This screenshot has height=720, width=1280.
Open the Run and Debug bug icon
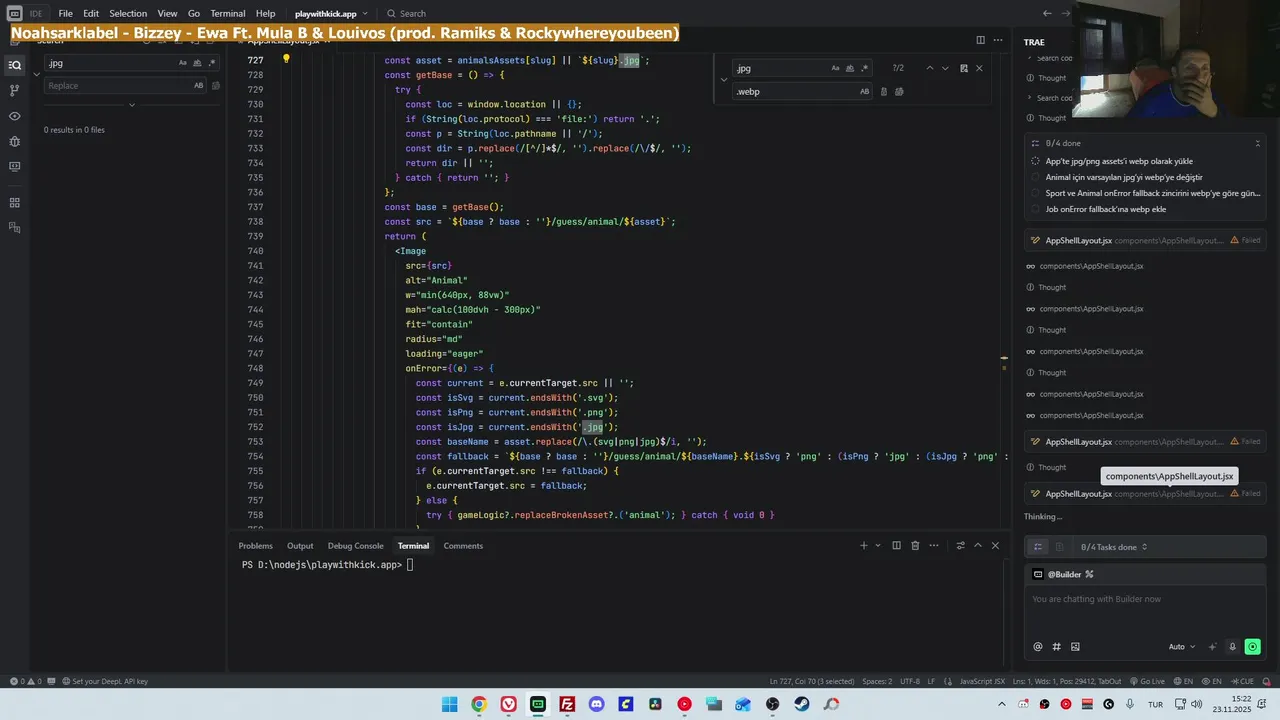tap(14, 141)
